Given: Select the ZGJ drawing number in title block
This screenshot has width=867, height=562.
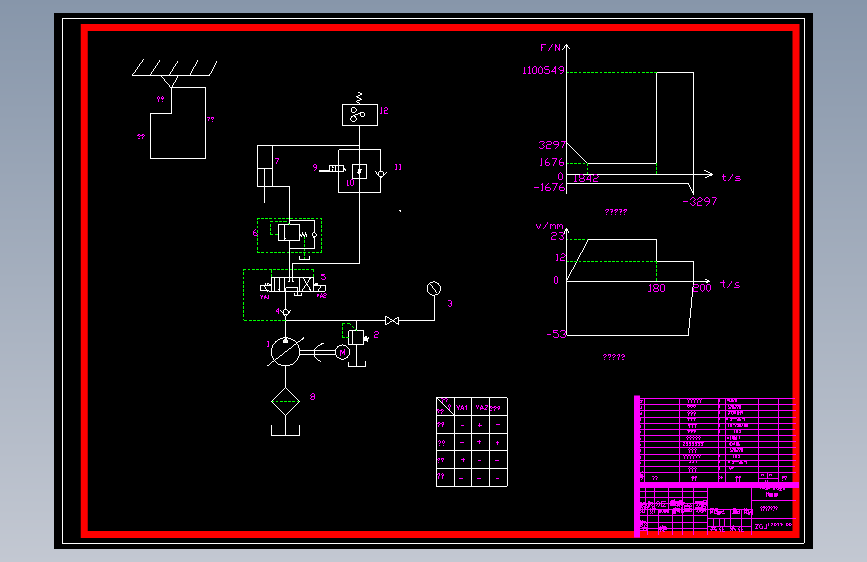Looking at the screenshot, I should pyautogui.click(x=773, y=526).
